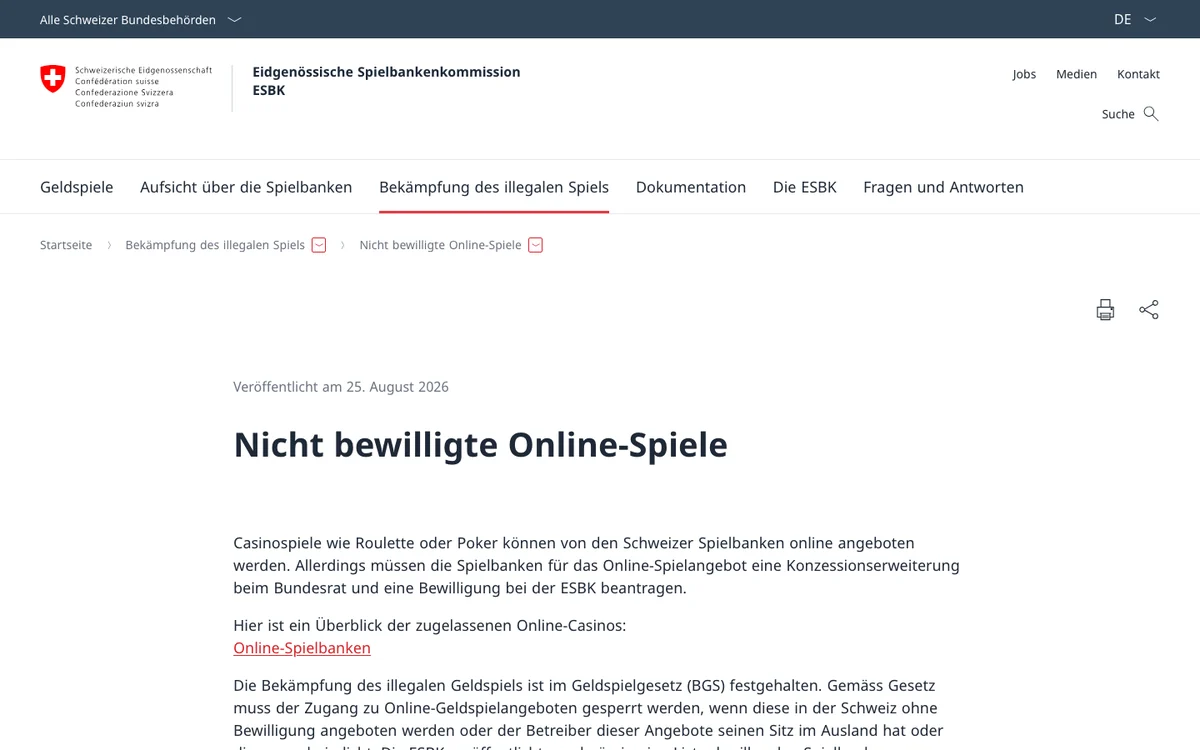Open Die ESBK menu
1200x750 pixels.
(x=805, y=187)
